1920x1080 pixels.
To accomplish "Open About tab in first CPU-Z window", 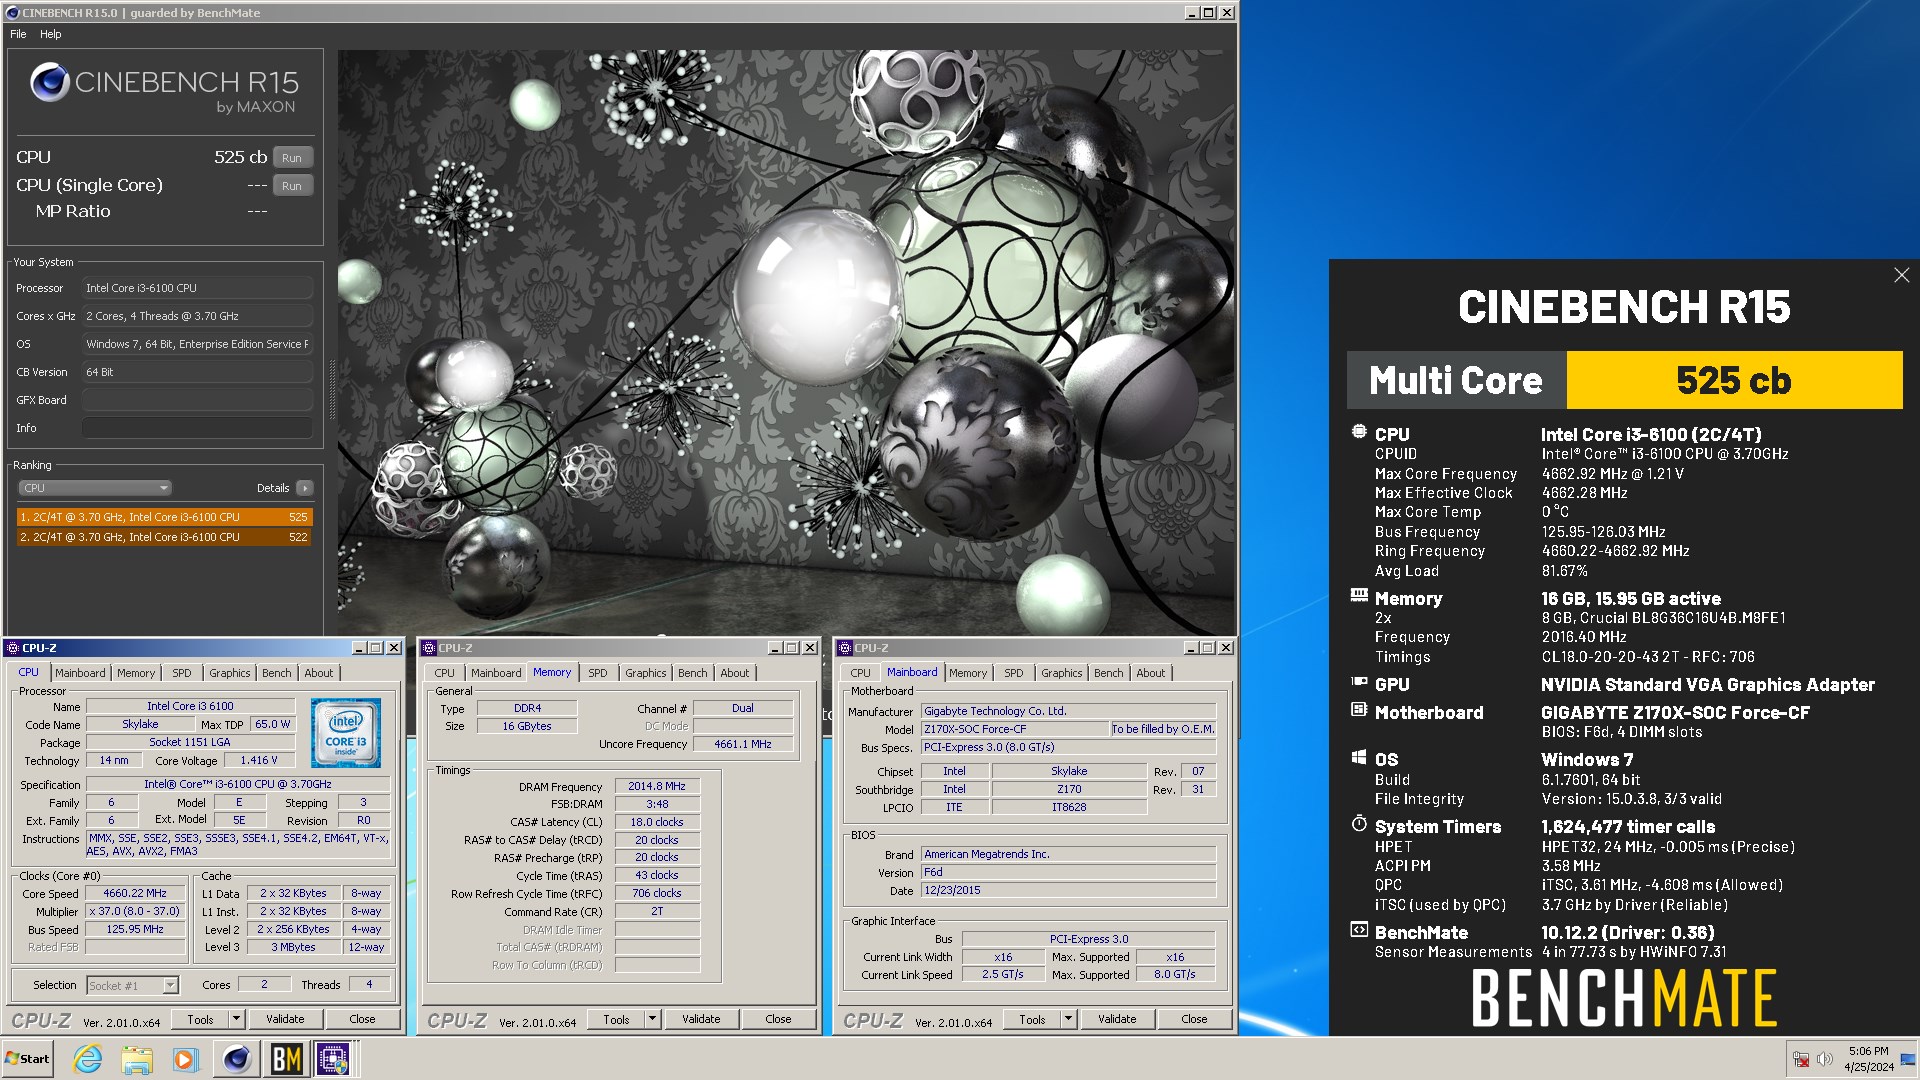I will click(x=319, y=673).
